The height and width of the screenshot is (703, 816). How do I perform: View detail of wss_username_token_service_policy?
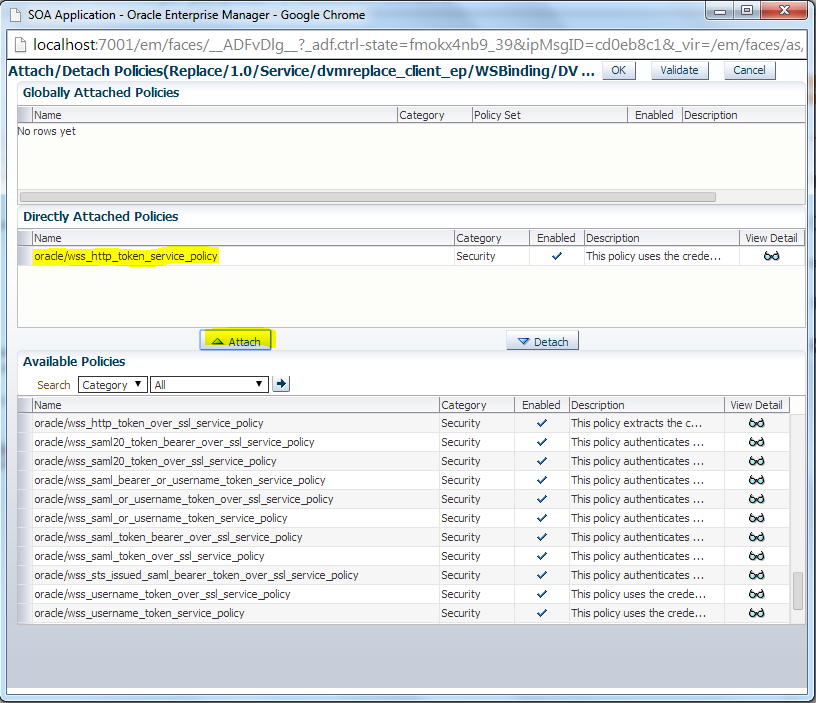click(756, 613)
